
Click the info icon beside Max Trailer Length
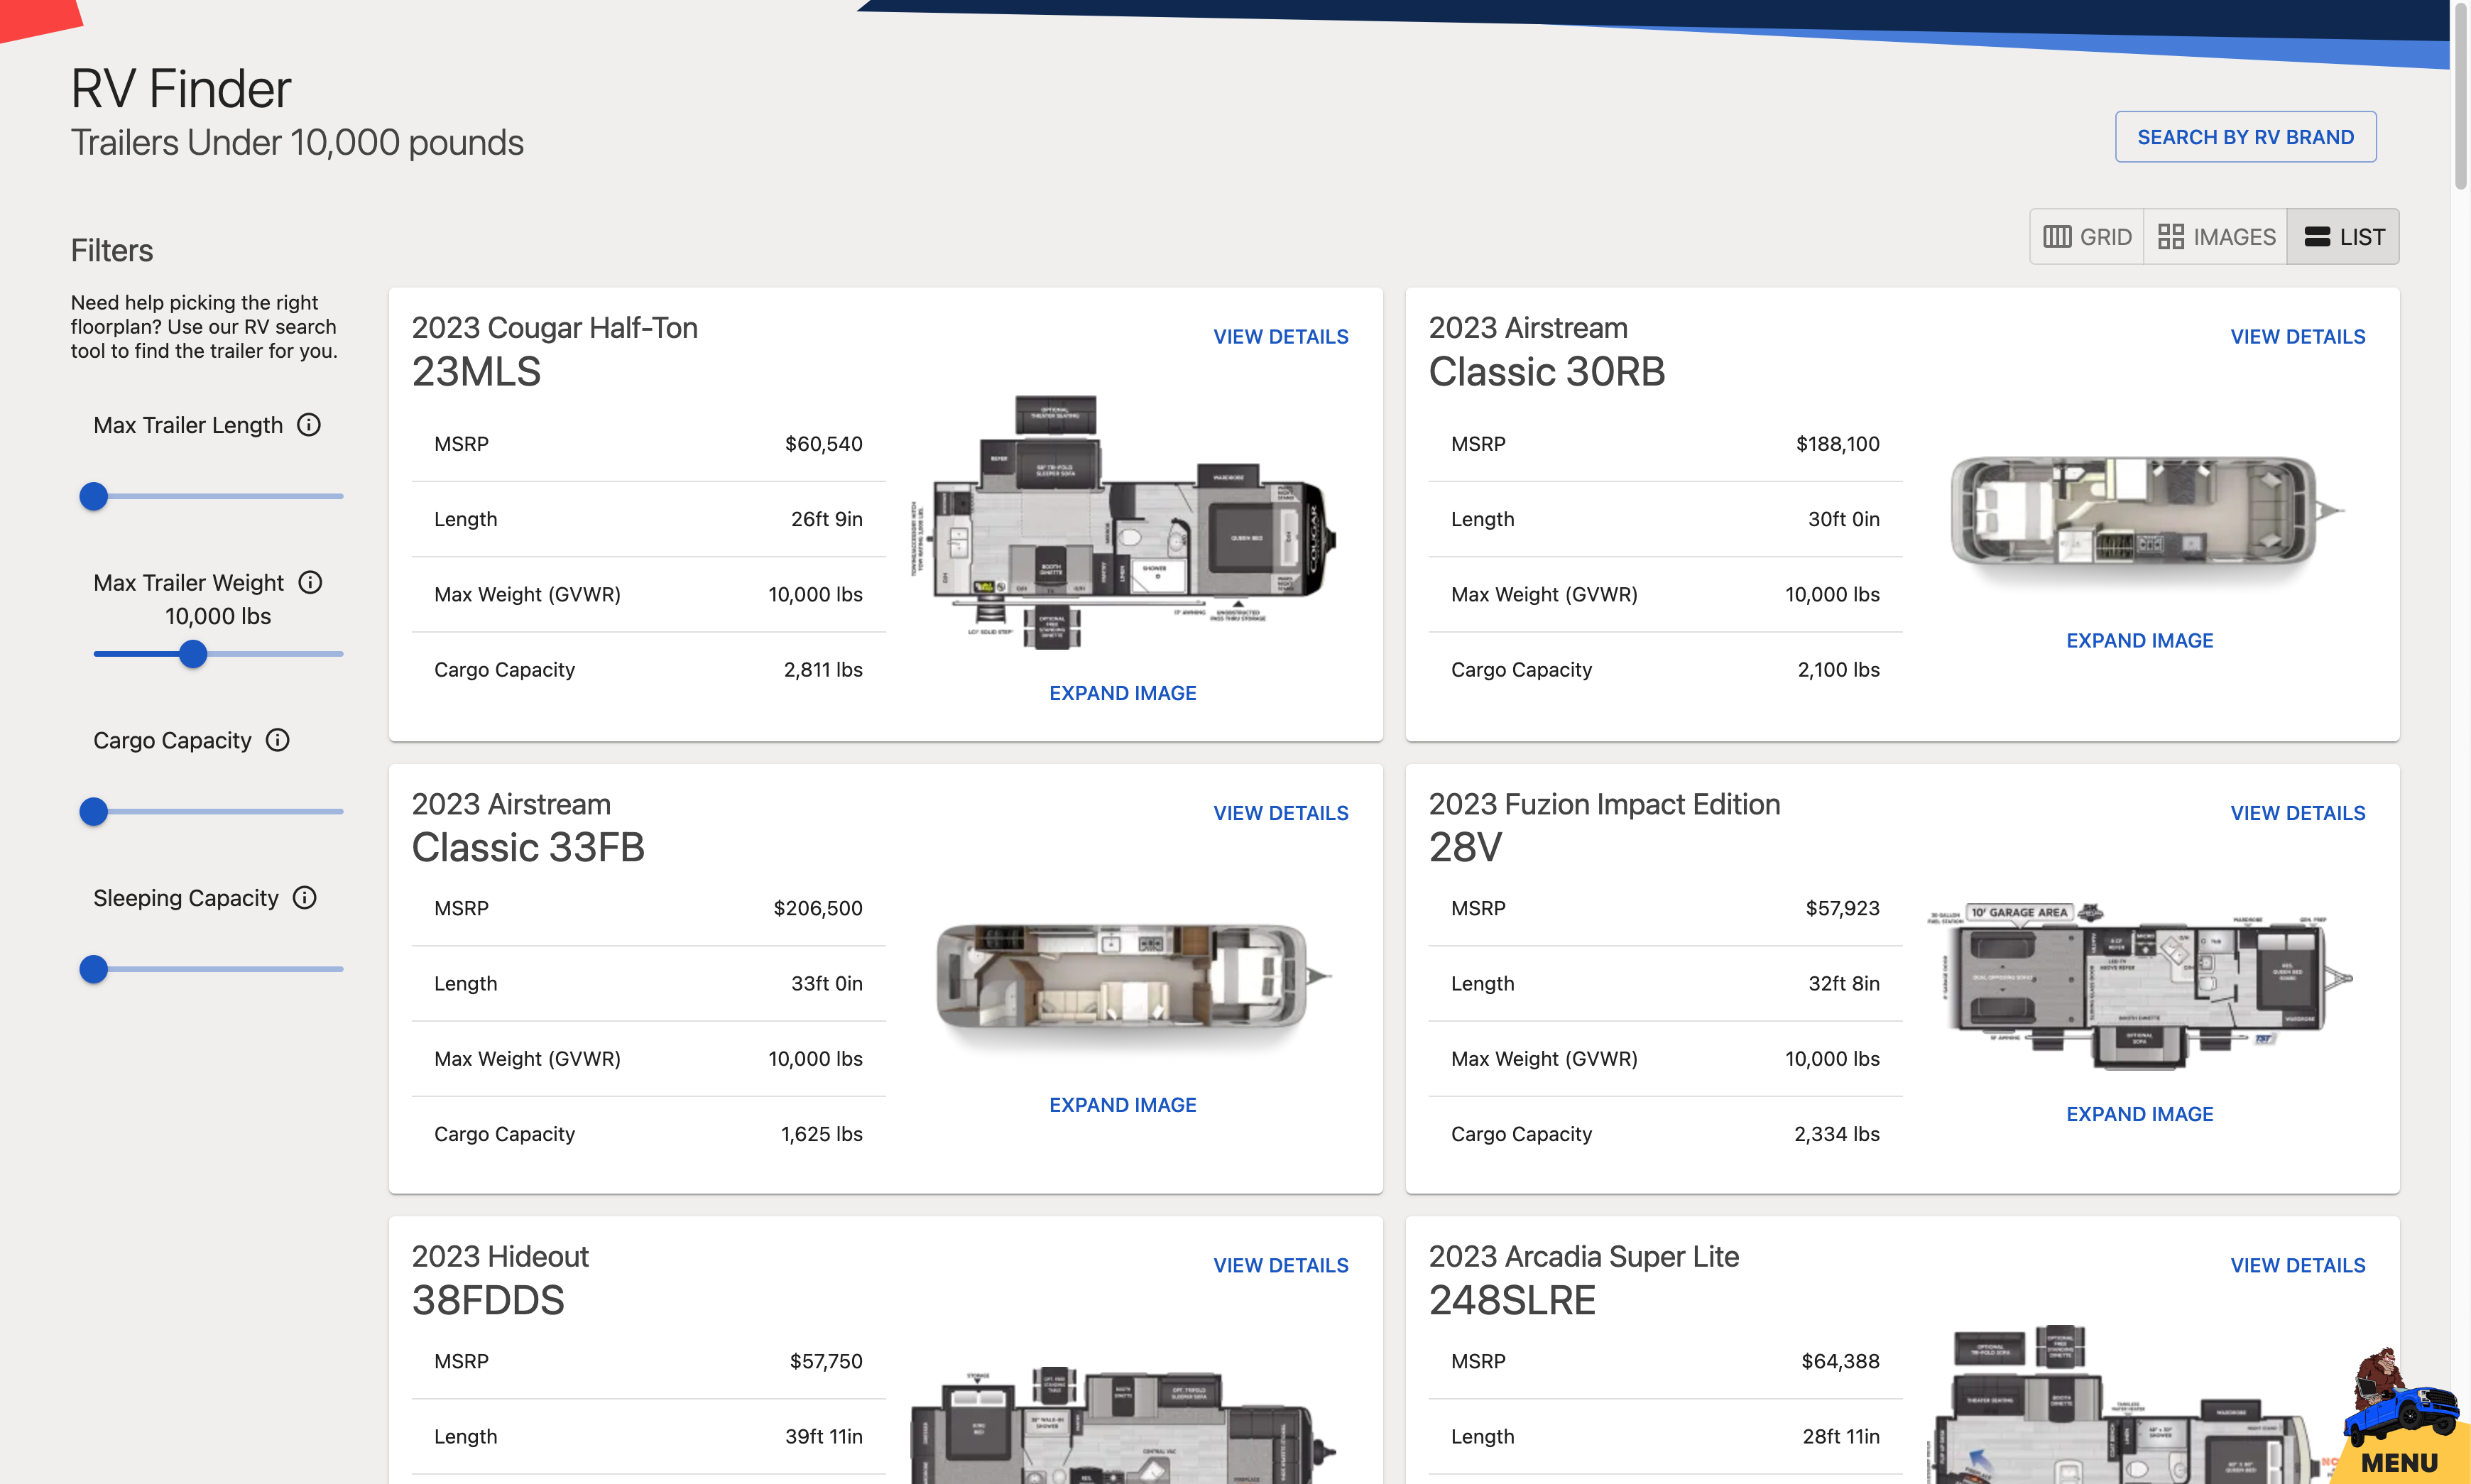309,425
